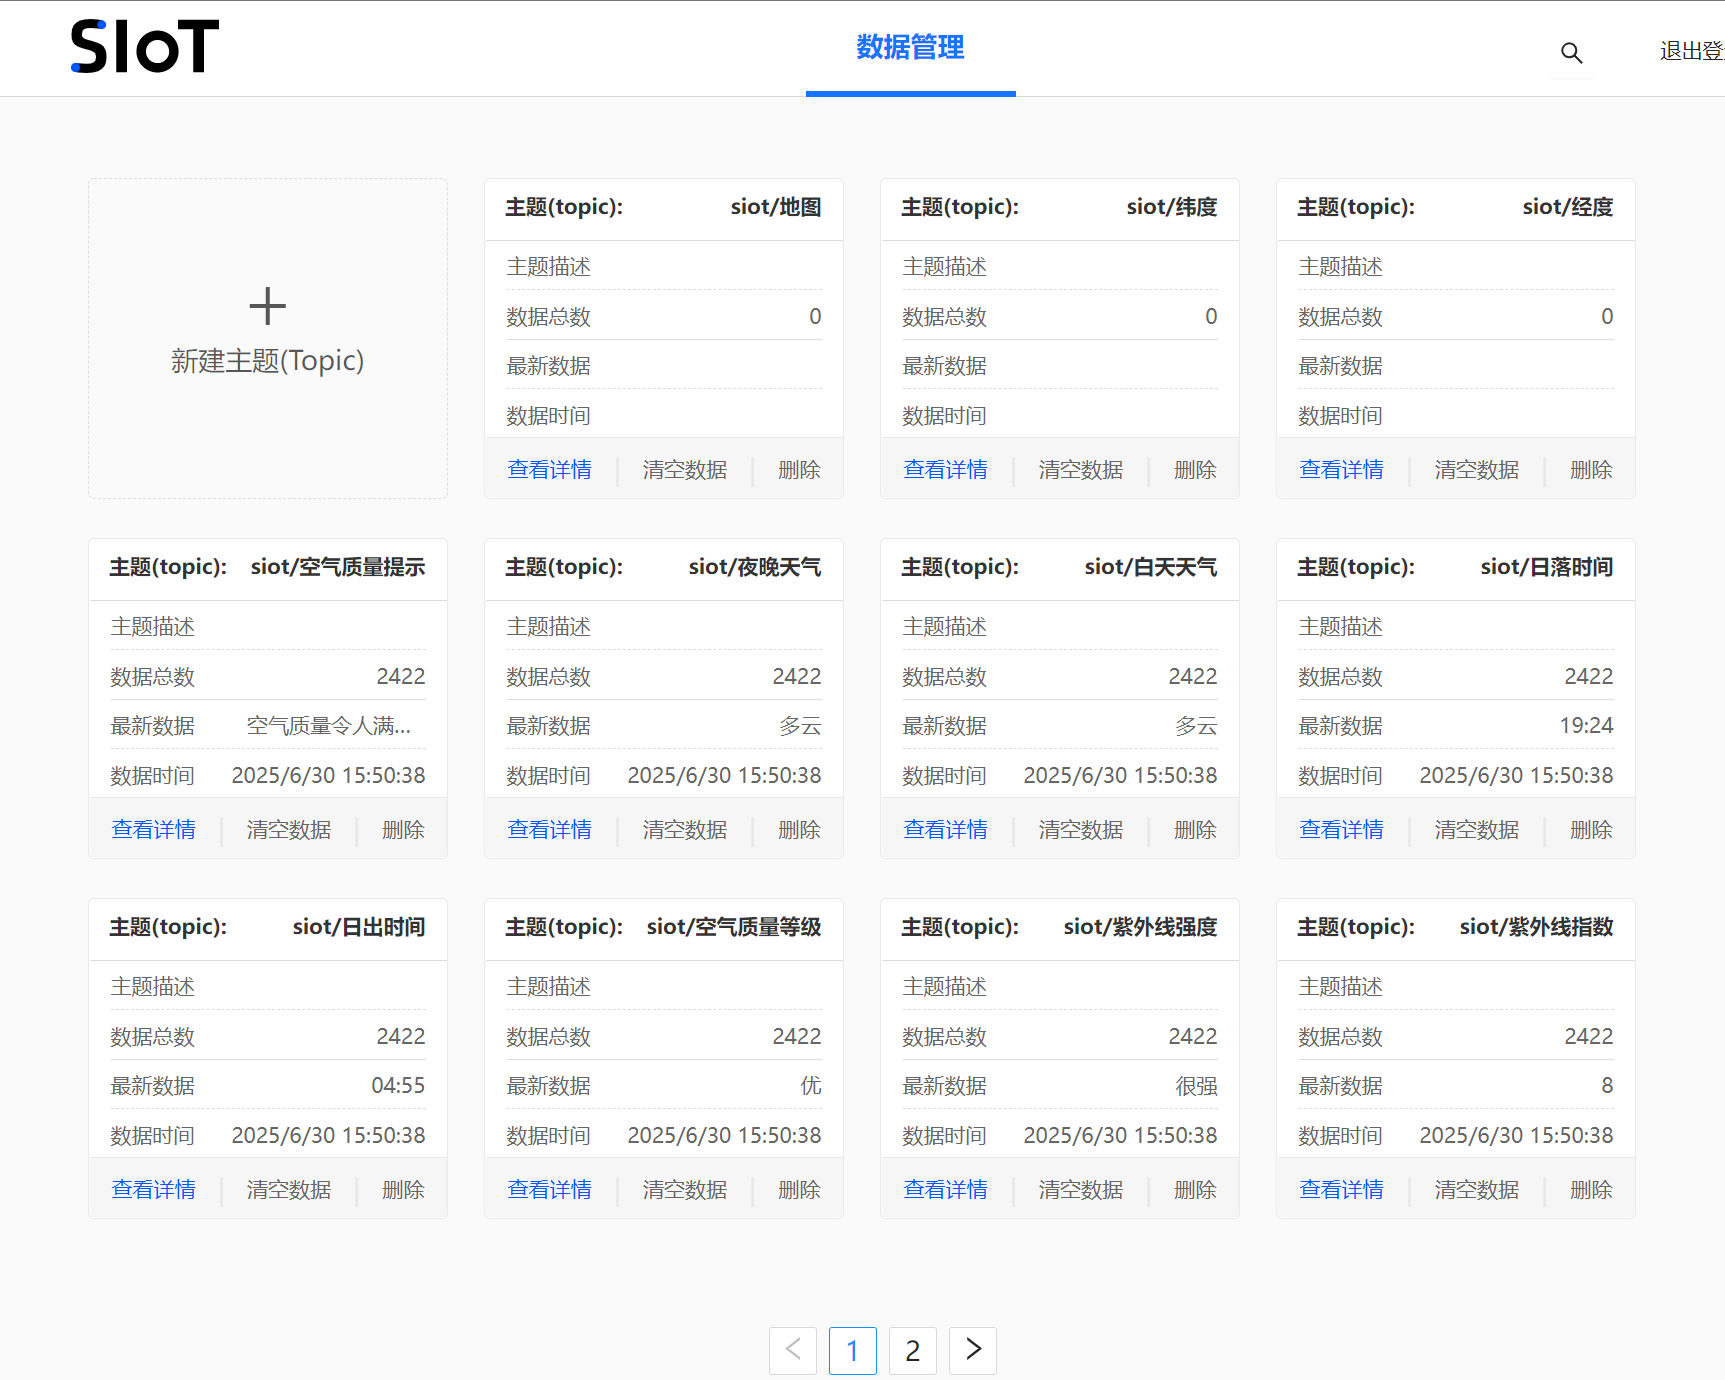Click the SIoT logo

145,46
